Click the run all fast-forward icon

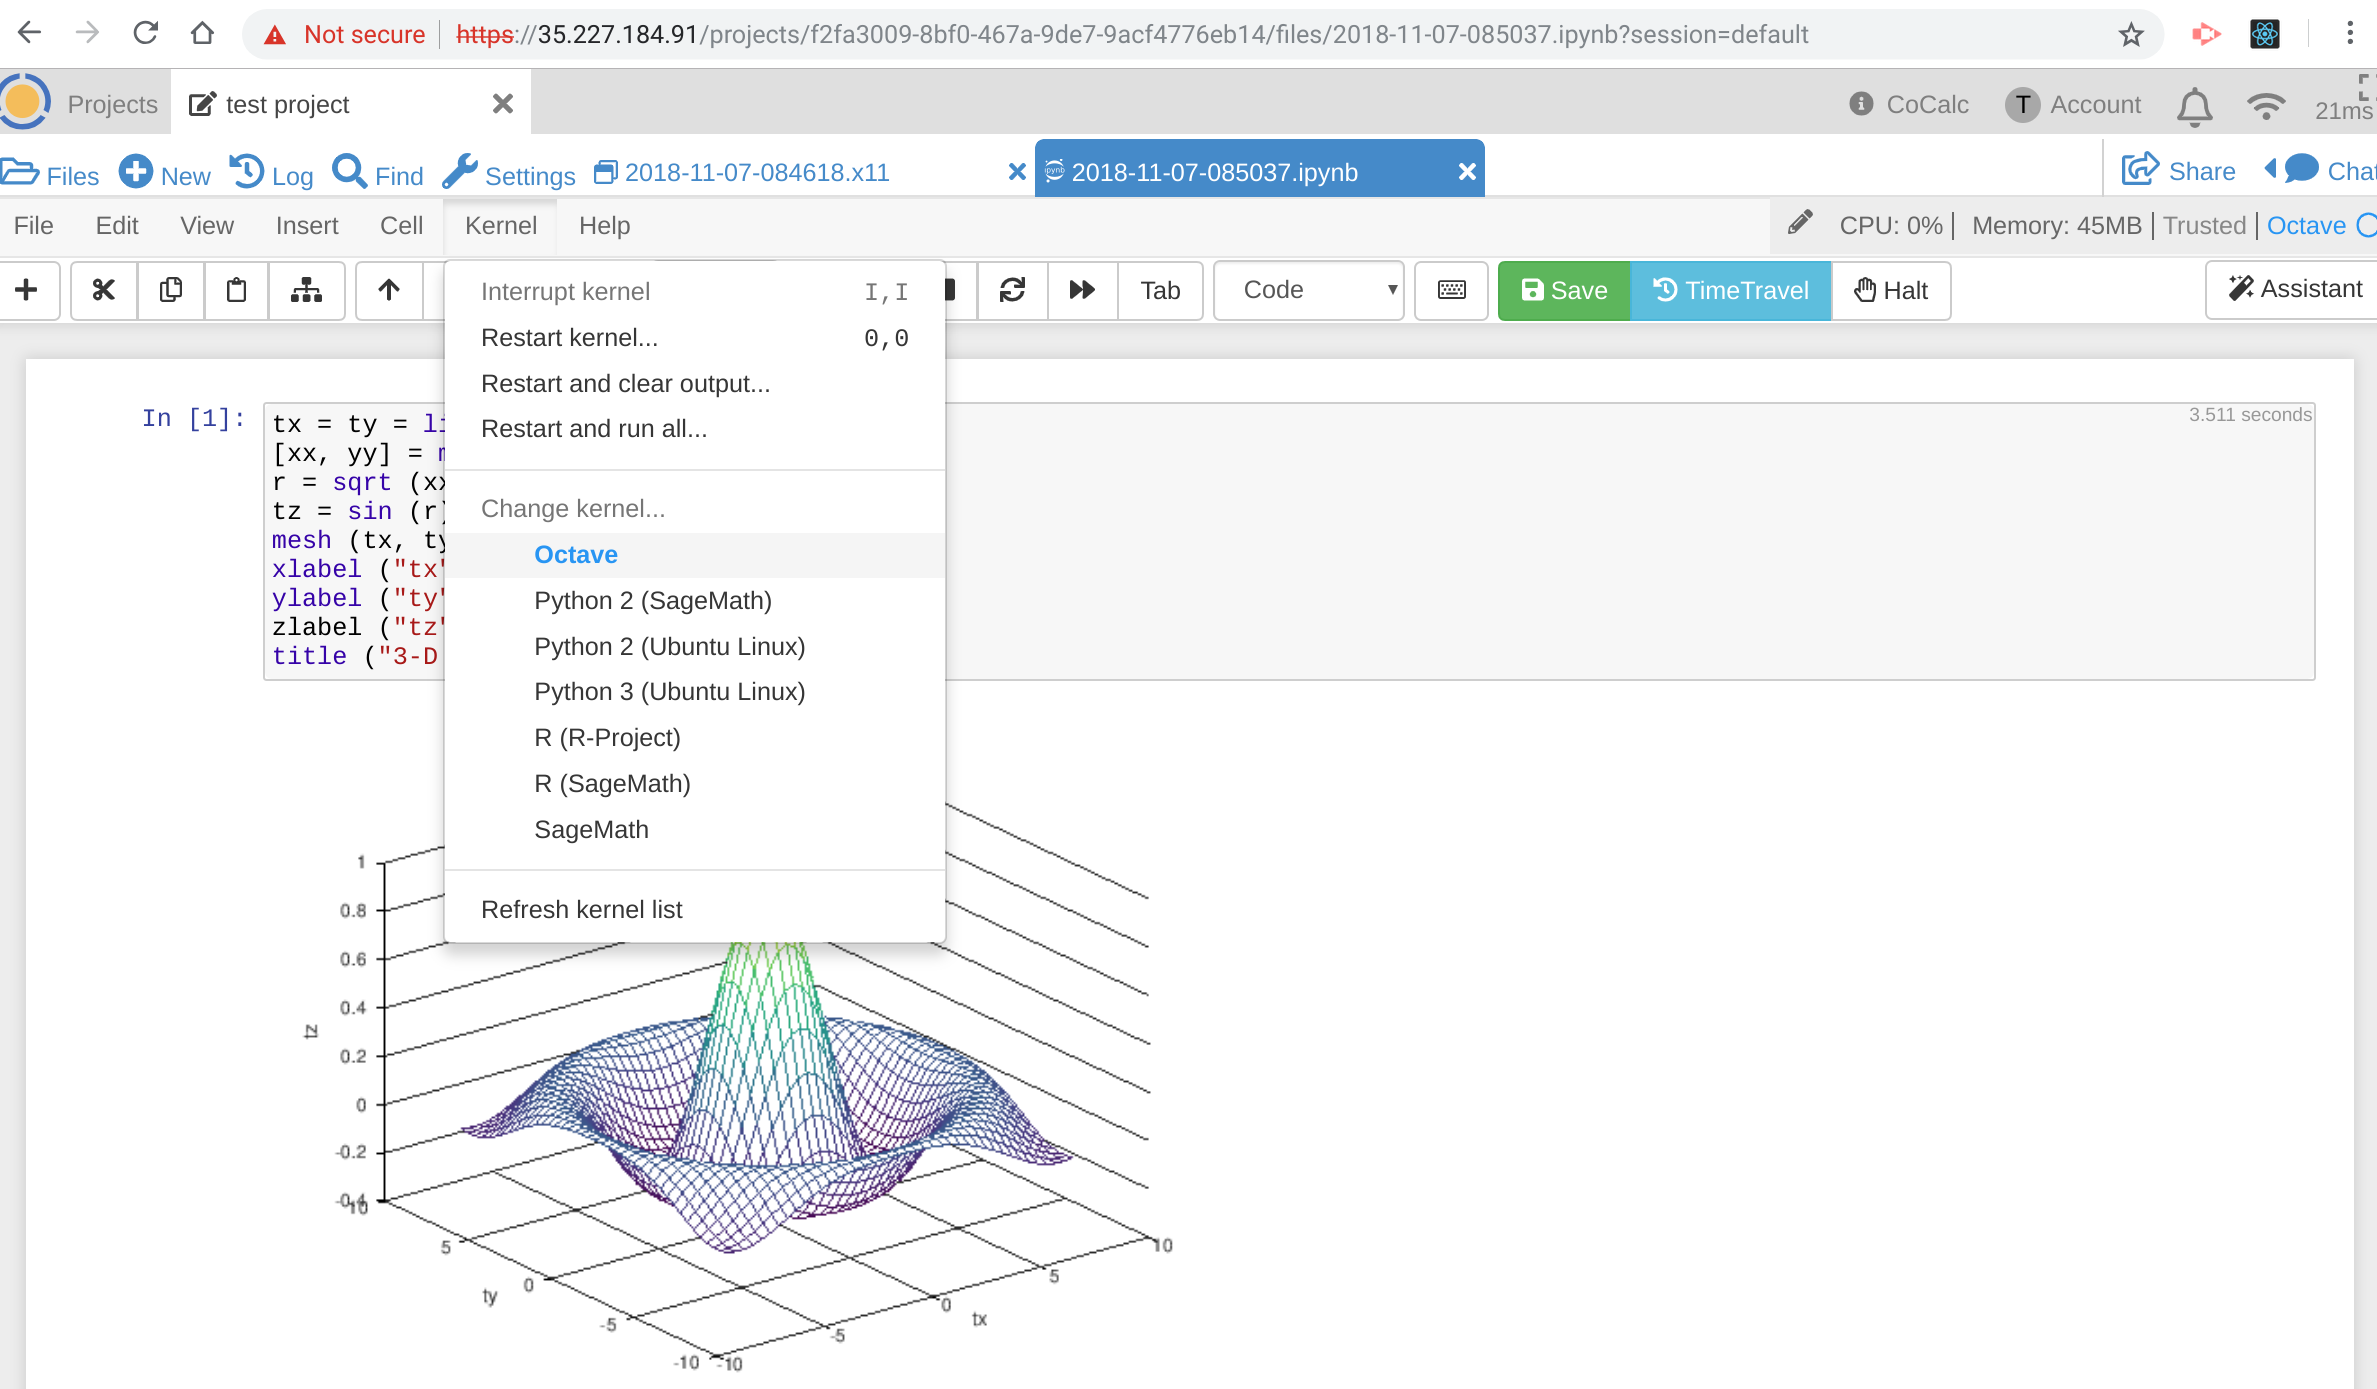click(1082, 290)
